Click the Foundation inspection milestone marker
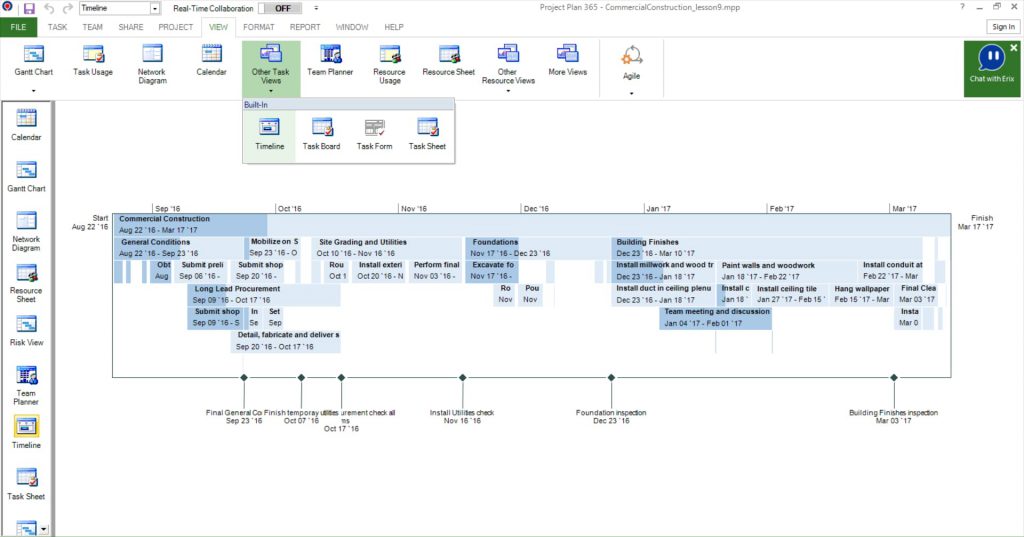This screenshot has height=537, width=1024. [611, 377]
